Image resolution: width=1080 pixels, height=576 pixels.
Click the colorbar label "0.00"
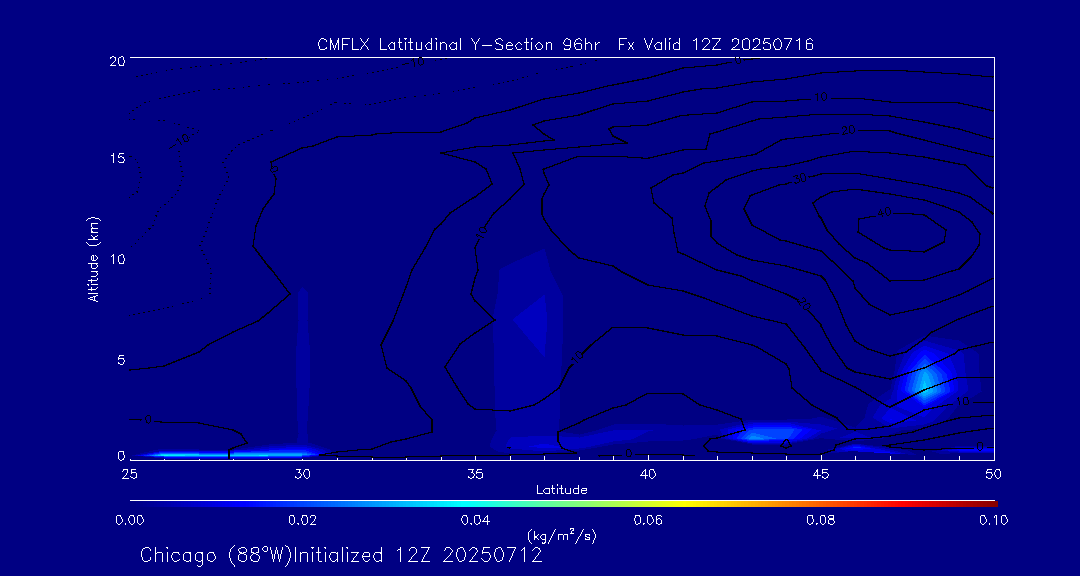click(130, 520)
